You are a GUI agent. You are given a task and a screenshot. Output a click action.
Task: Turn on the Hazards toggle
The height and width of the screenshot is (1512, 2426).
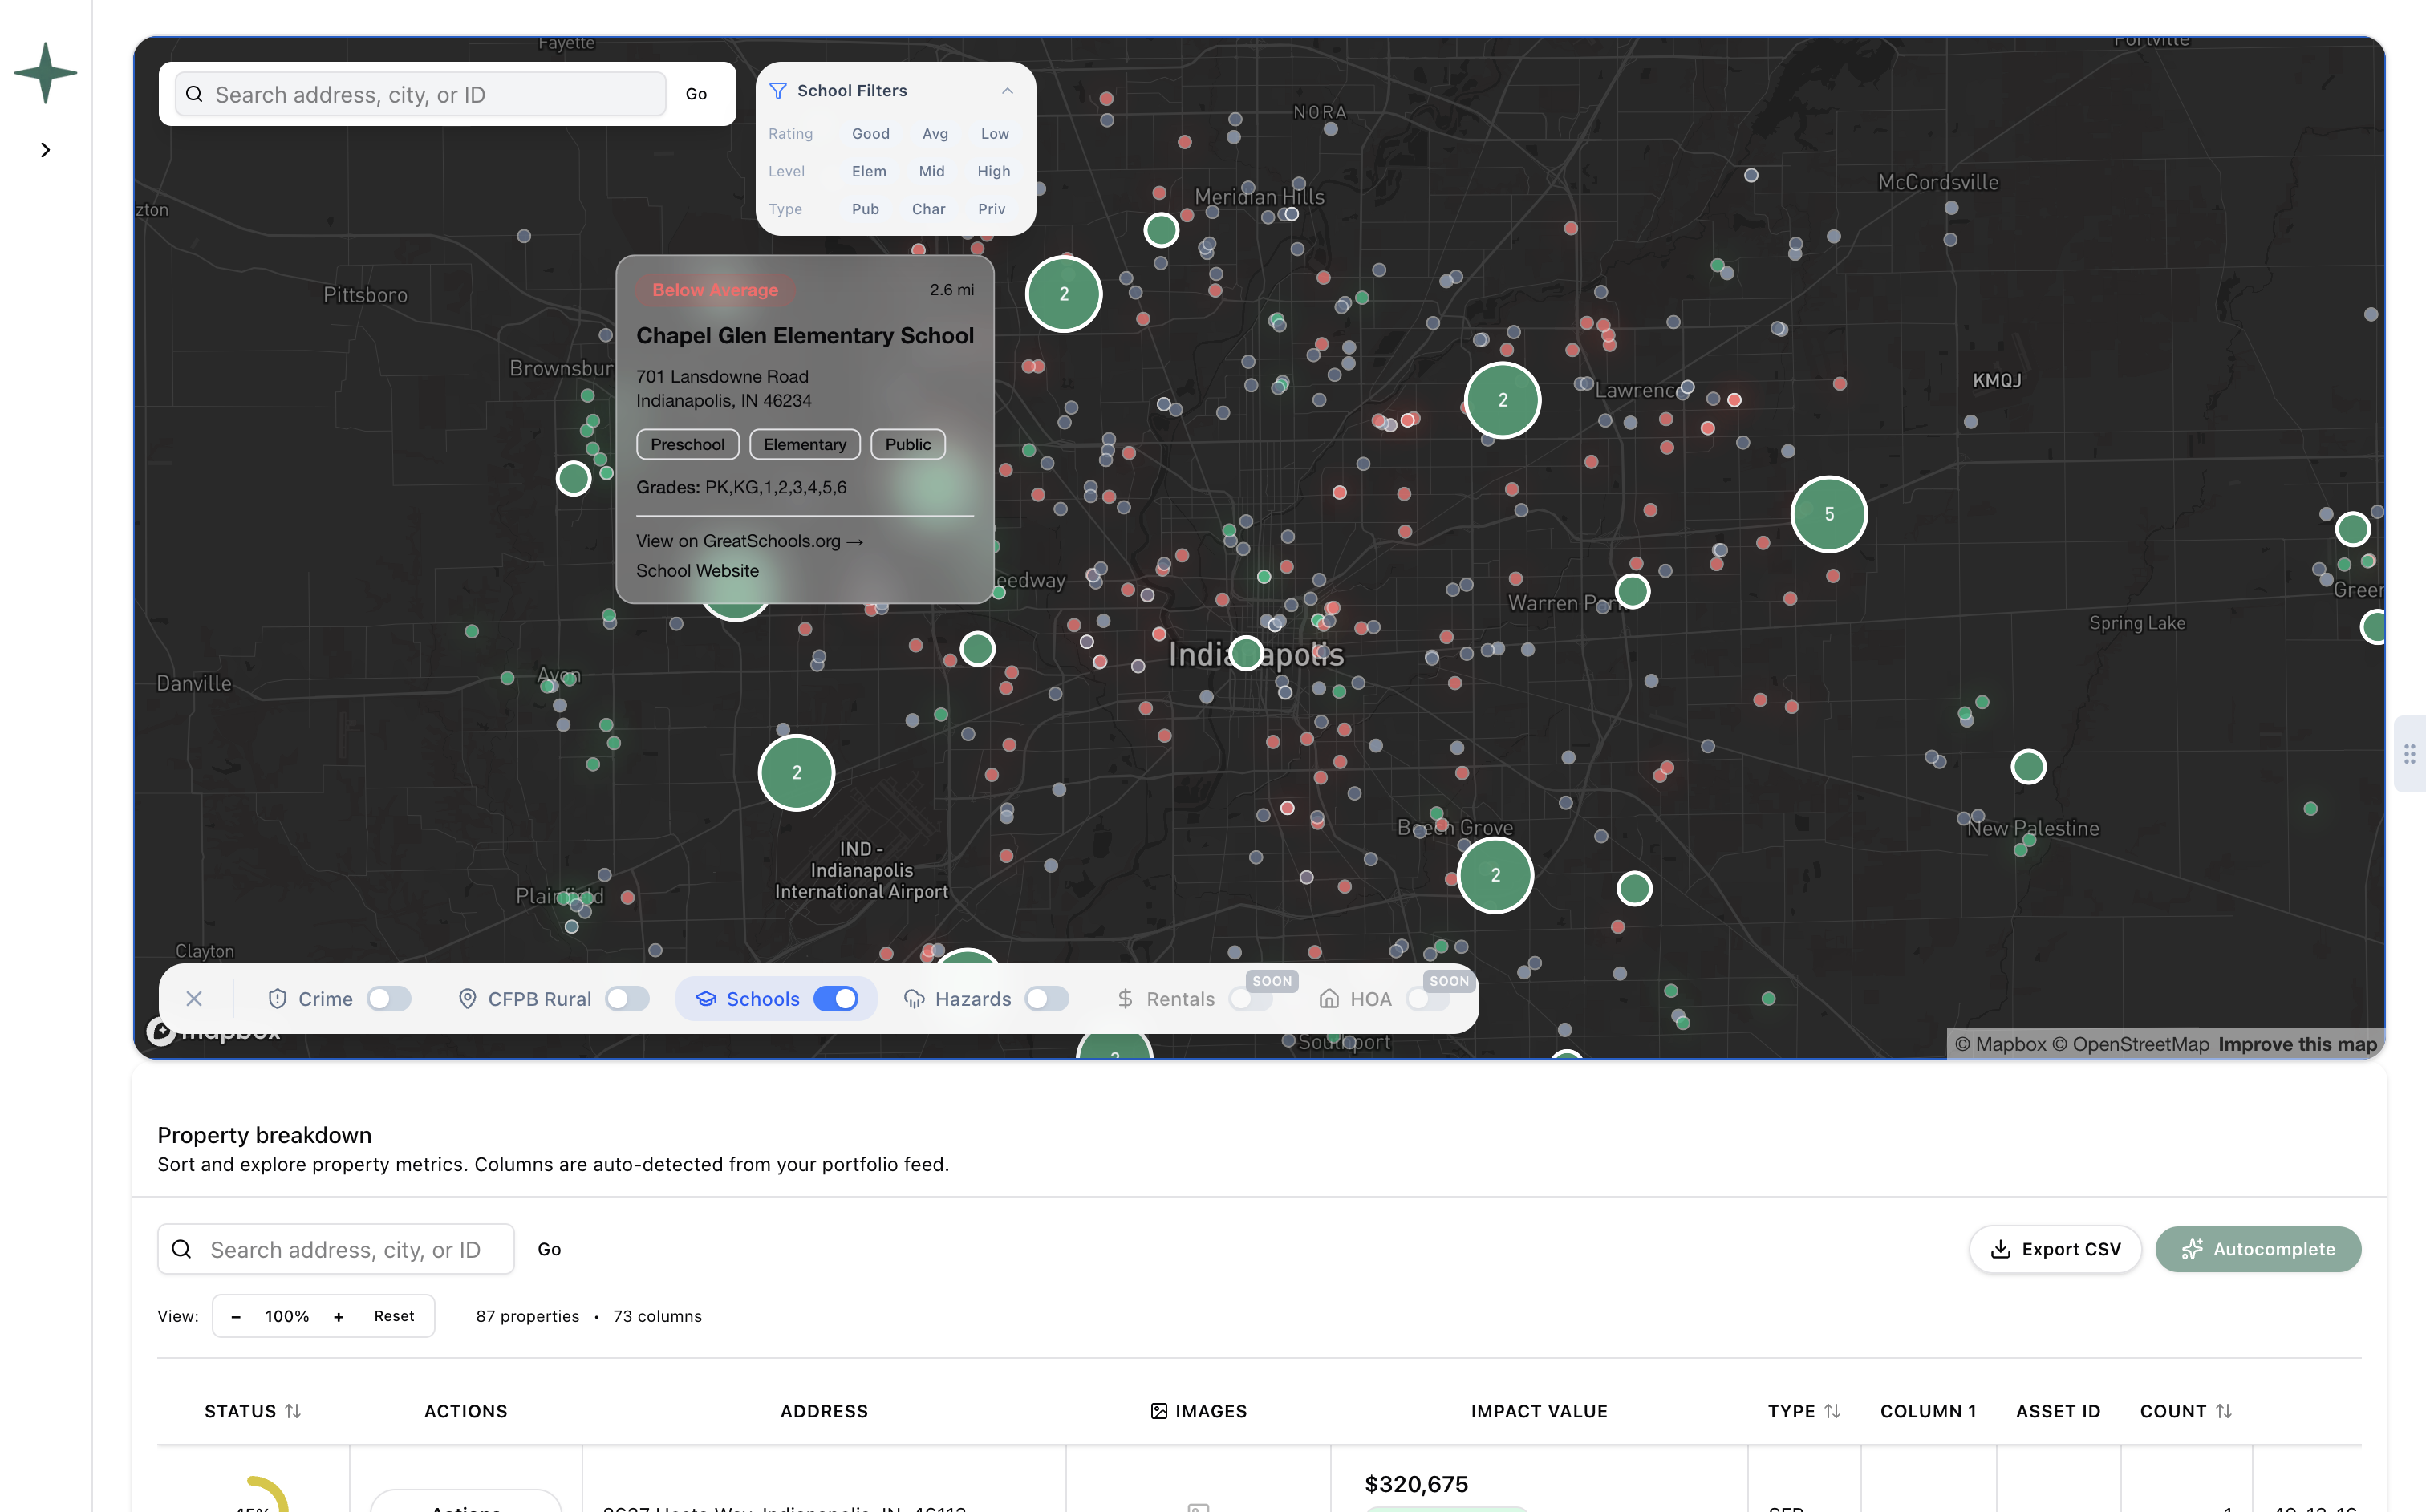tap(1047, 998)
